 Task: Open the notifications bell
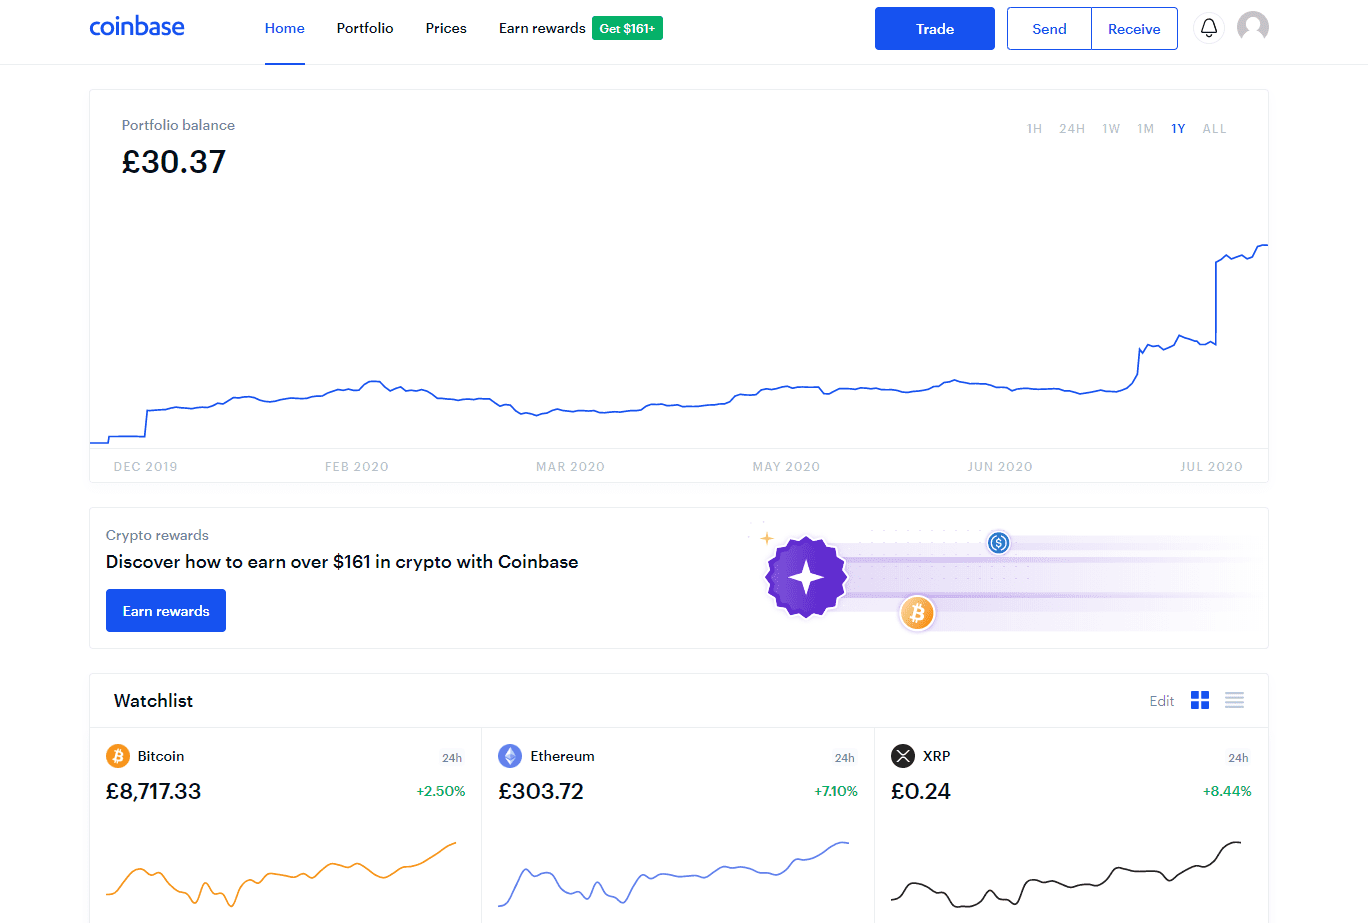(x=1209, y=28)
